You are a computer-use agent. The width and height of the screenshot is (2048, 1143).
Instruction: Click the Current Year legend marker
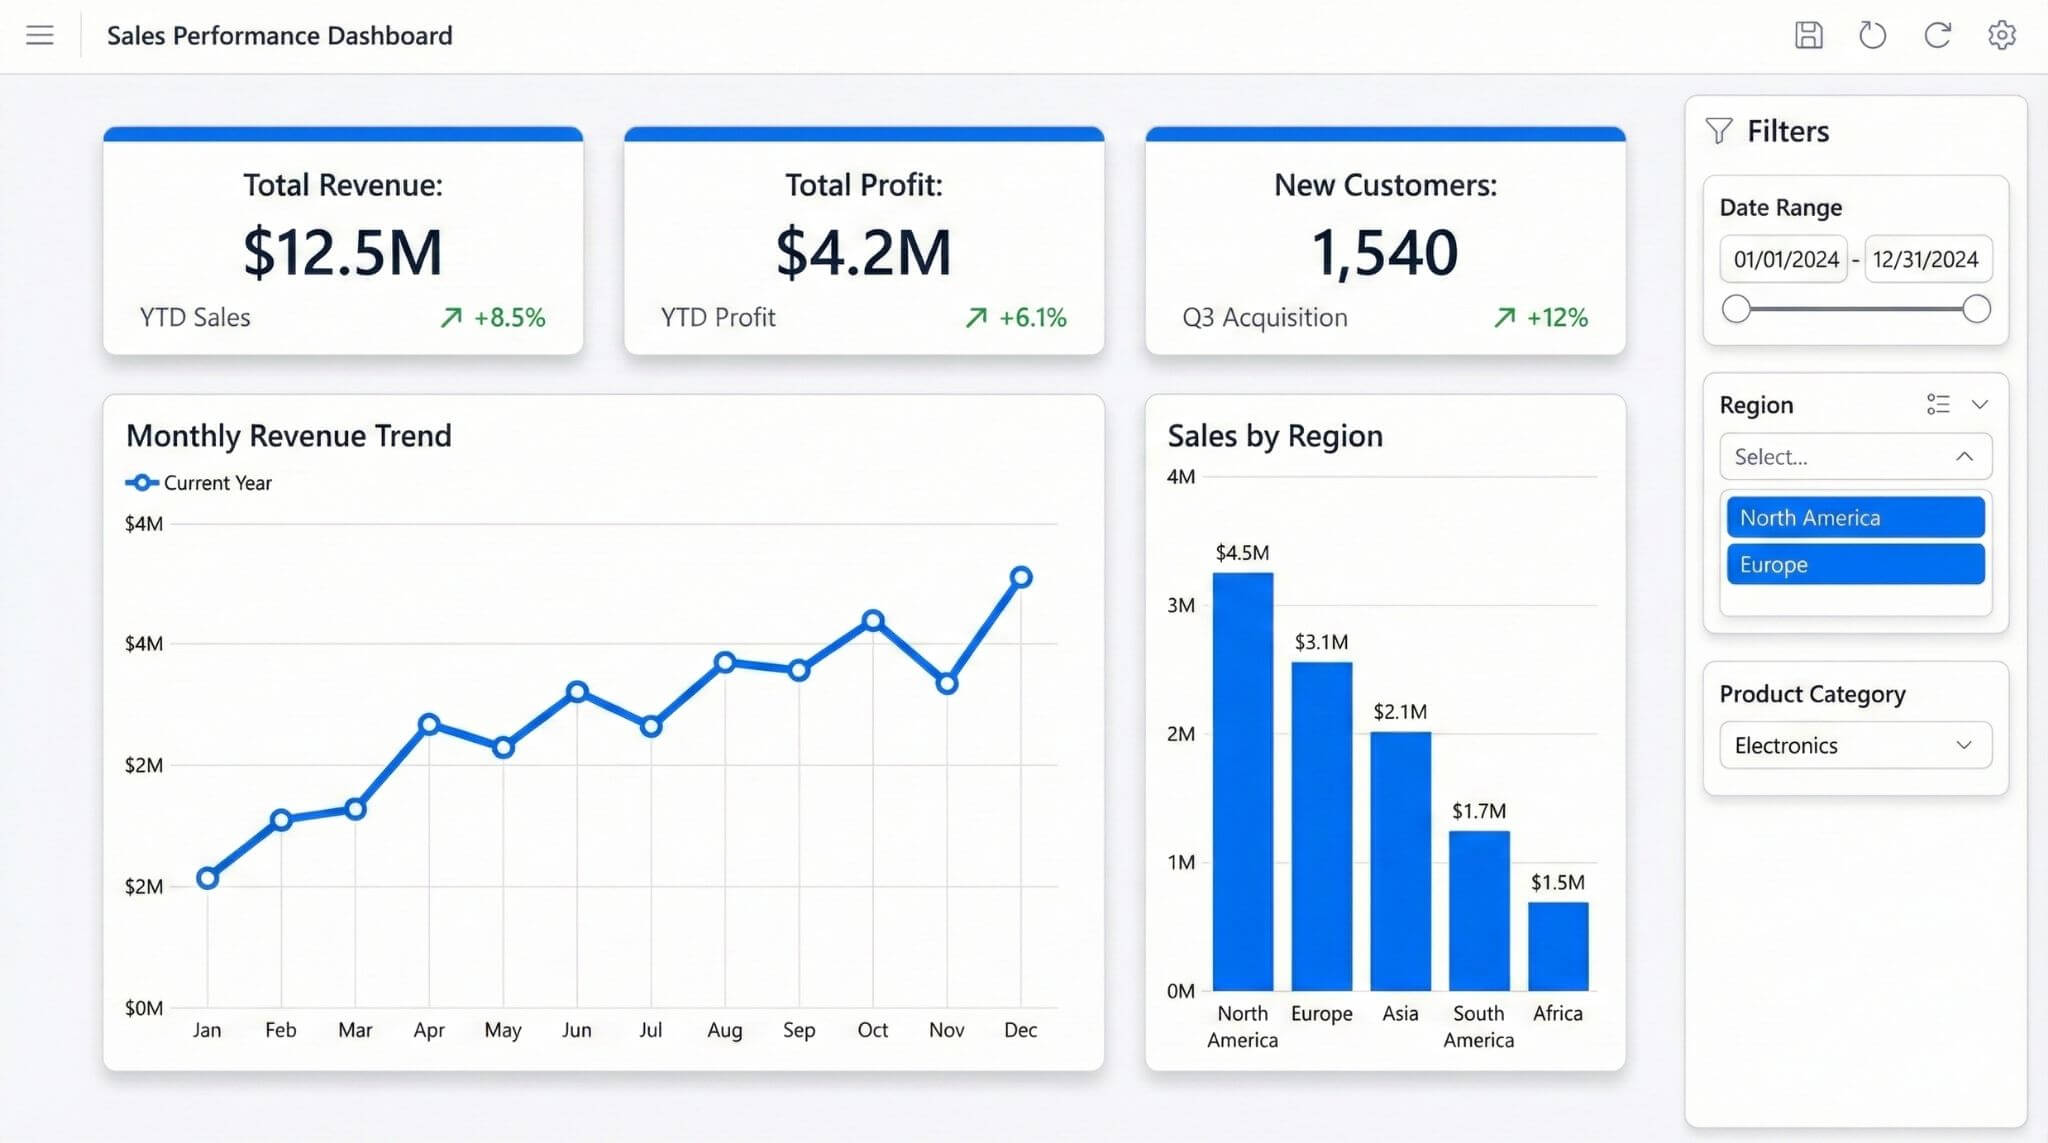(x=143, y=482)
